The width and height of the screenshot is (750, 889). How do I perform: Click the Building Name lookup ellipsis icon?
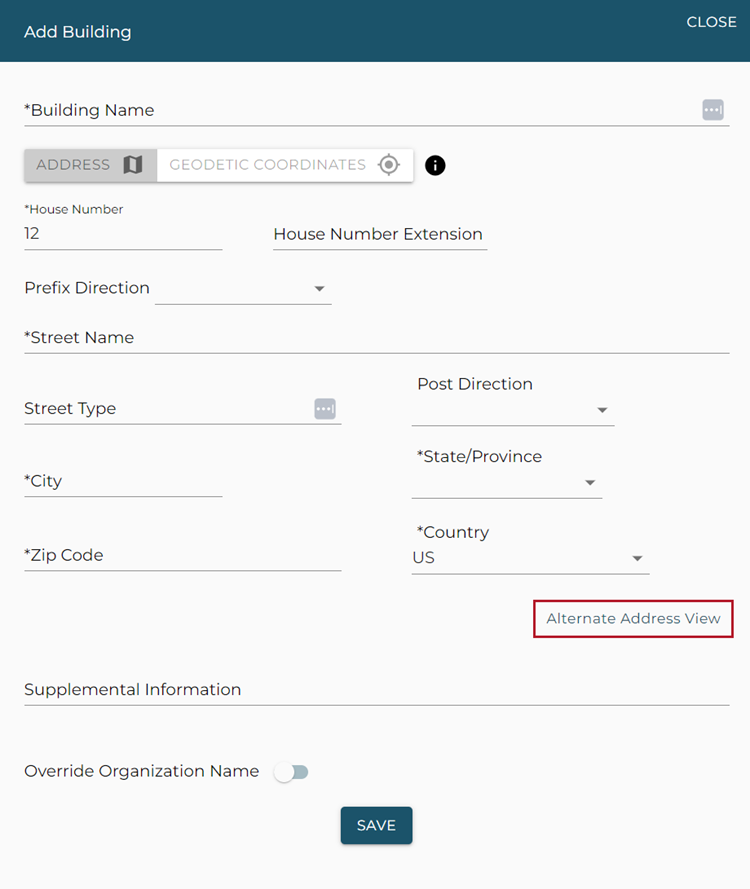pos(712,110)
